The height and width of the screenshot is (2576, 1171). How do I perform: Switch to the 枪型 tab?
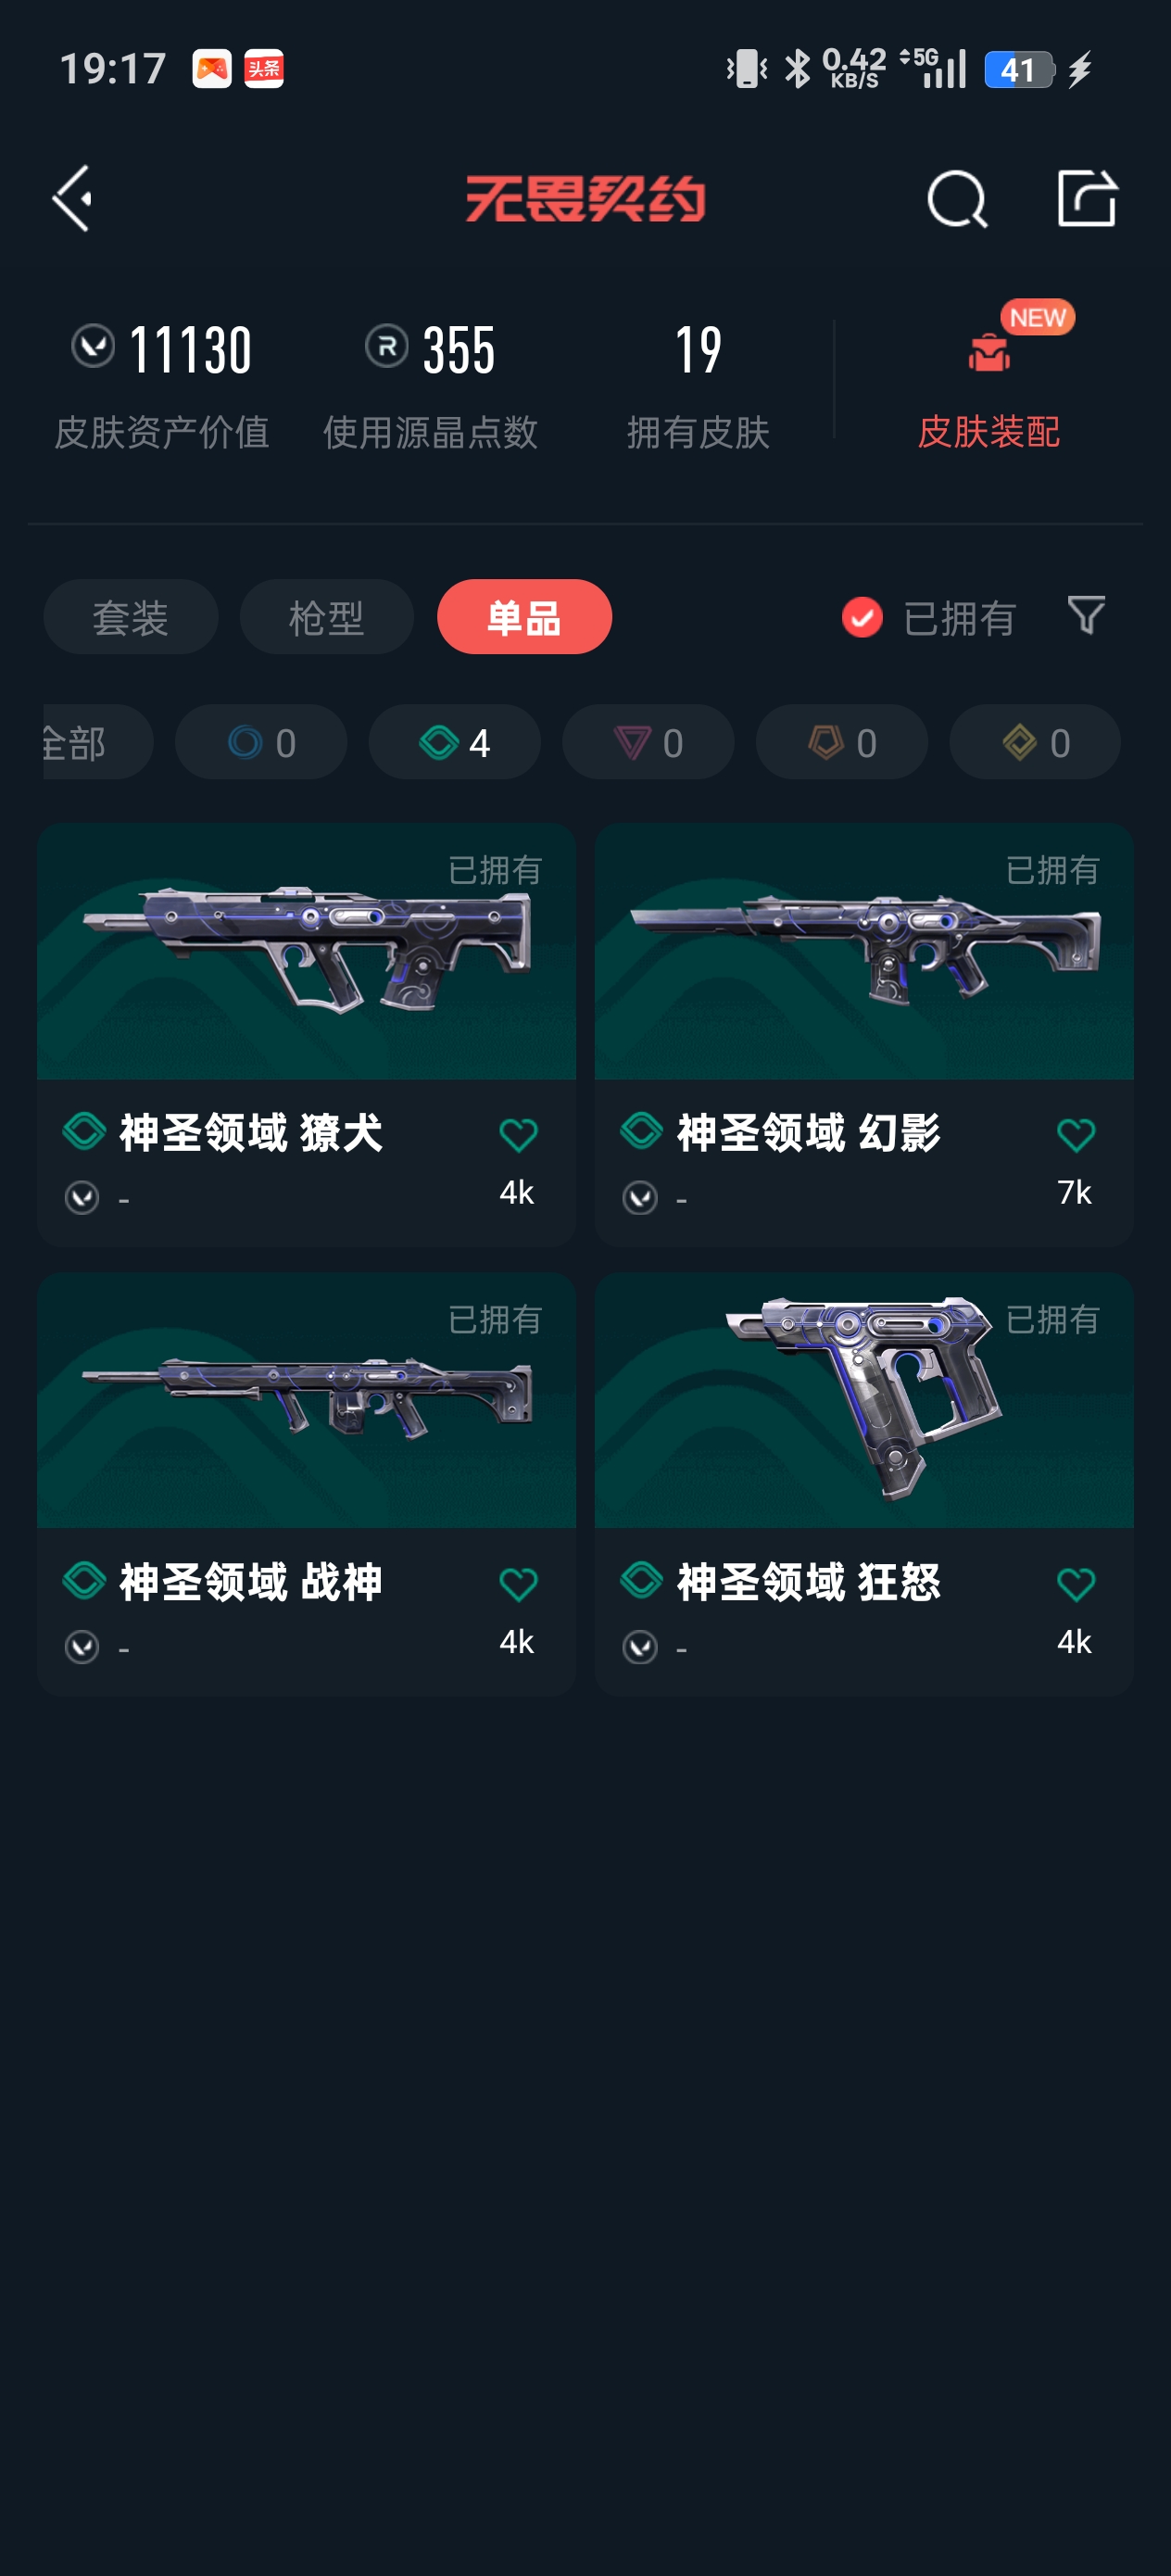tap(327, 617)
